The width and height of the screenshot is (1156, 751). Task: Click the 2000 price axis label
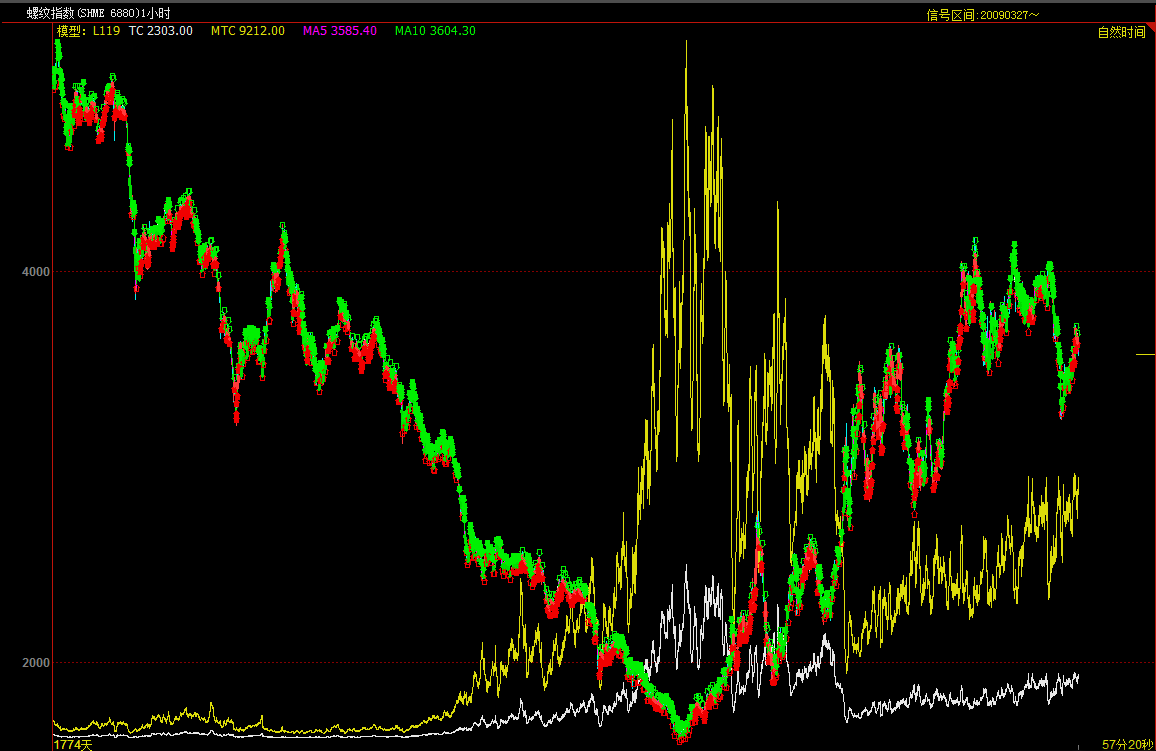tap(36, 663)
